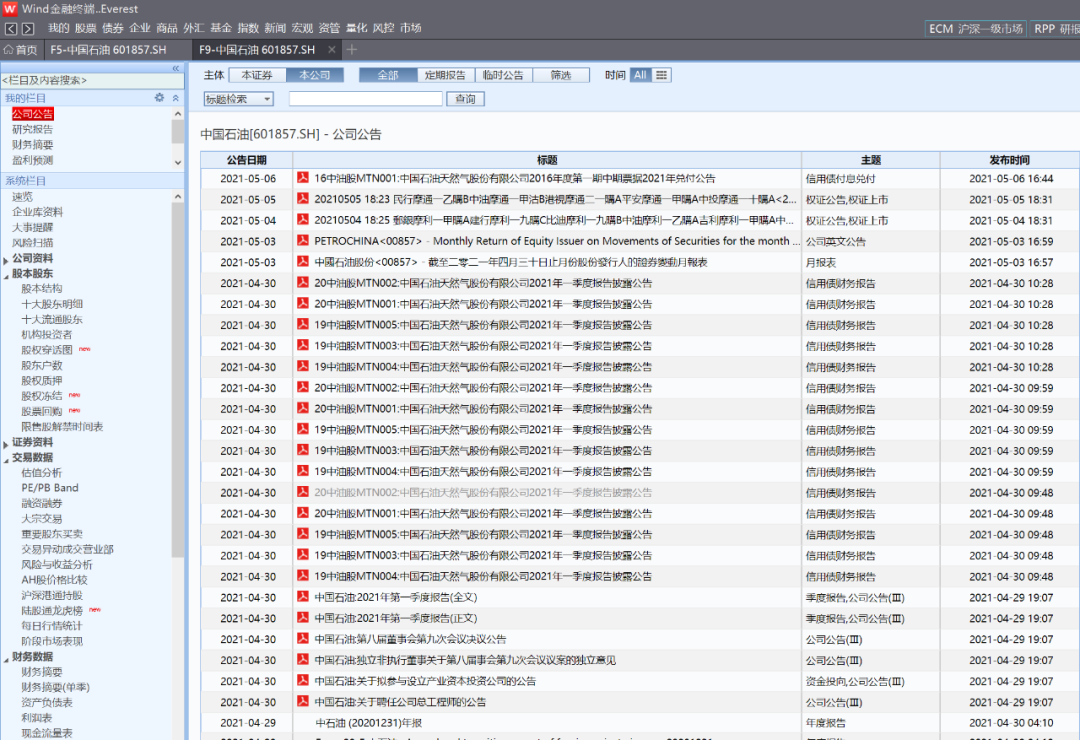The image size is (1080, 740).
Task: Open 我的栏目 settings gear
Action: pyautogui.click(x=160, y=98)
